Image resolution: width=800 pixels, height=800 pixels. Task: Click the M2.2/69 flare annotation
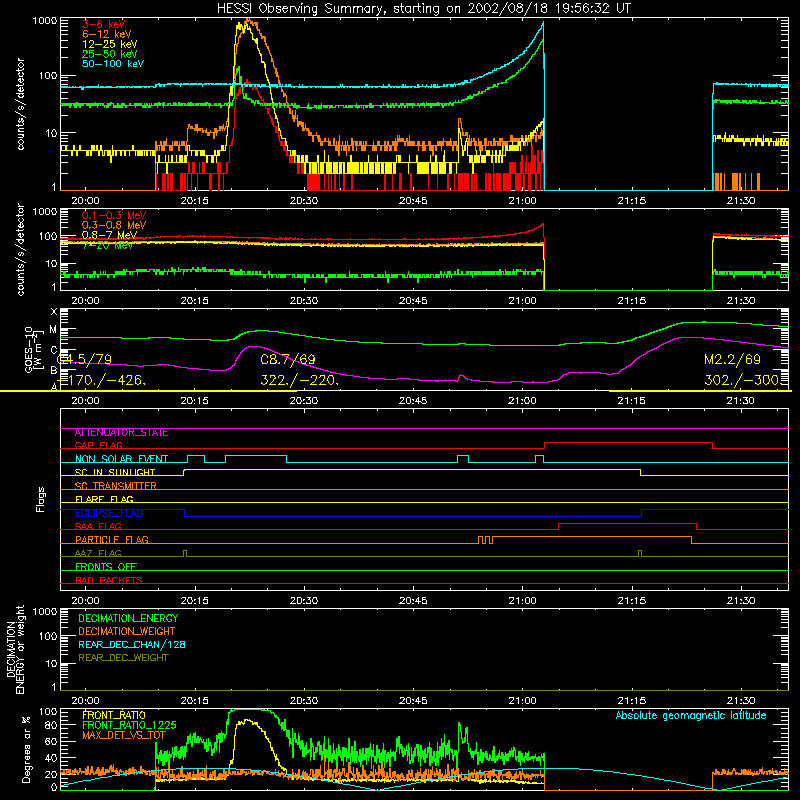[732, 359]
